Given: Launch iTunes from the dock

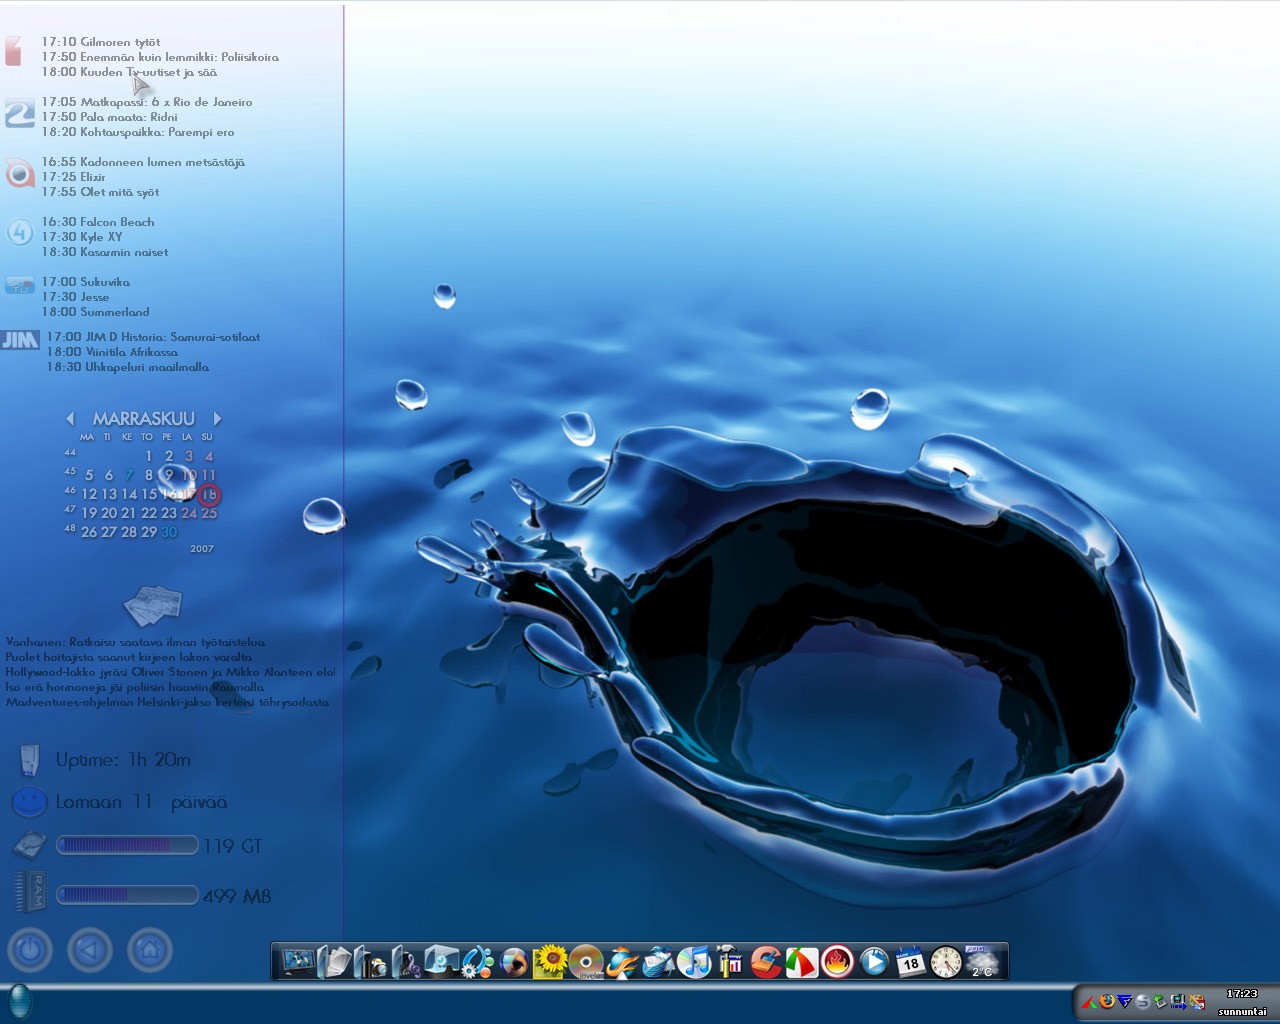Looking at the screenshot, I should click(693, 963).
